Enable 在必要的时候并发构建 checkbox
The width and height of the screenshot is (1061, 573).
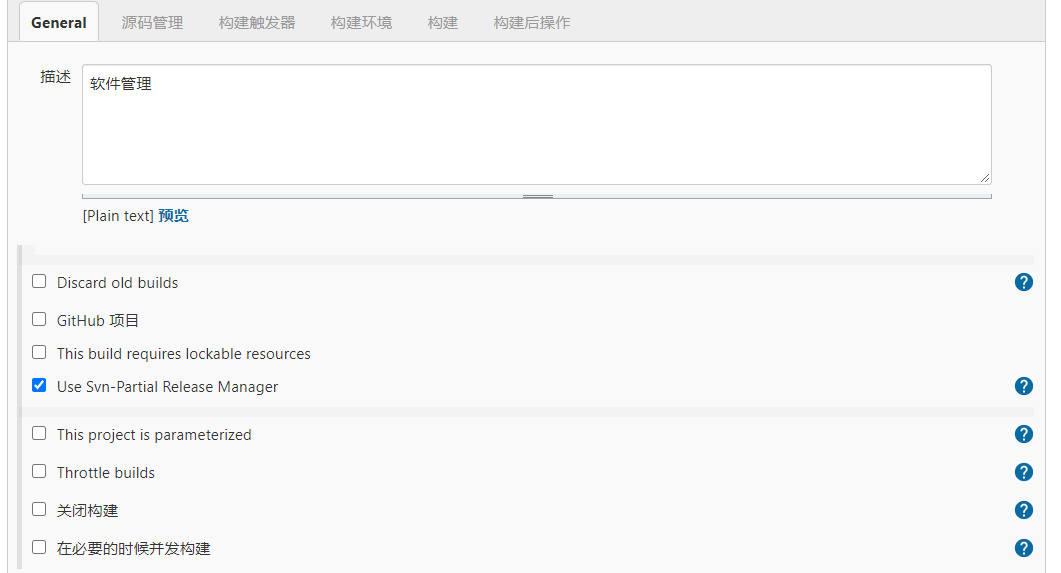click(x=39, y=547)
